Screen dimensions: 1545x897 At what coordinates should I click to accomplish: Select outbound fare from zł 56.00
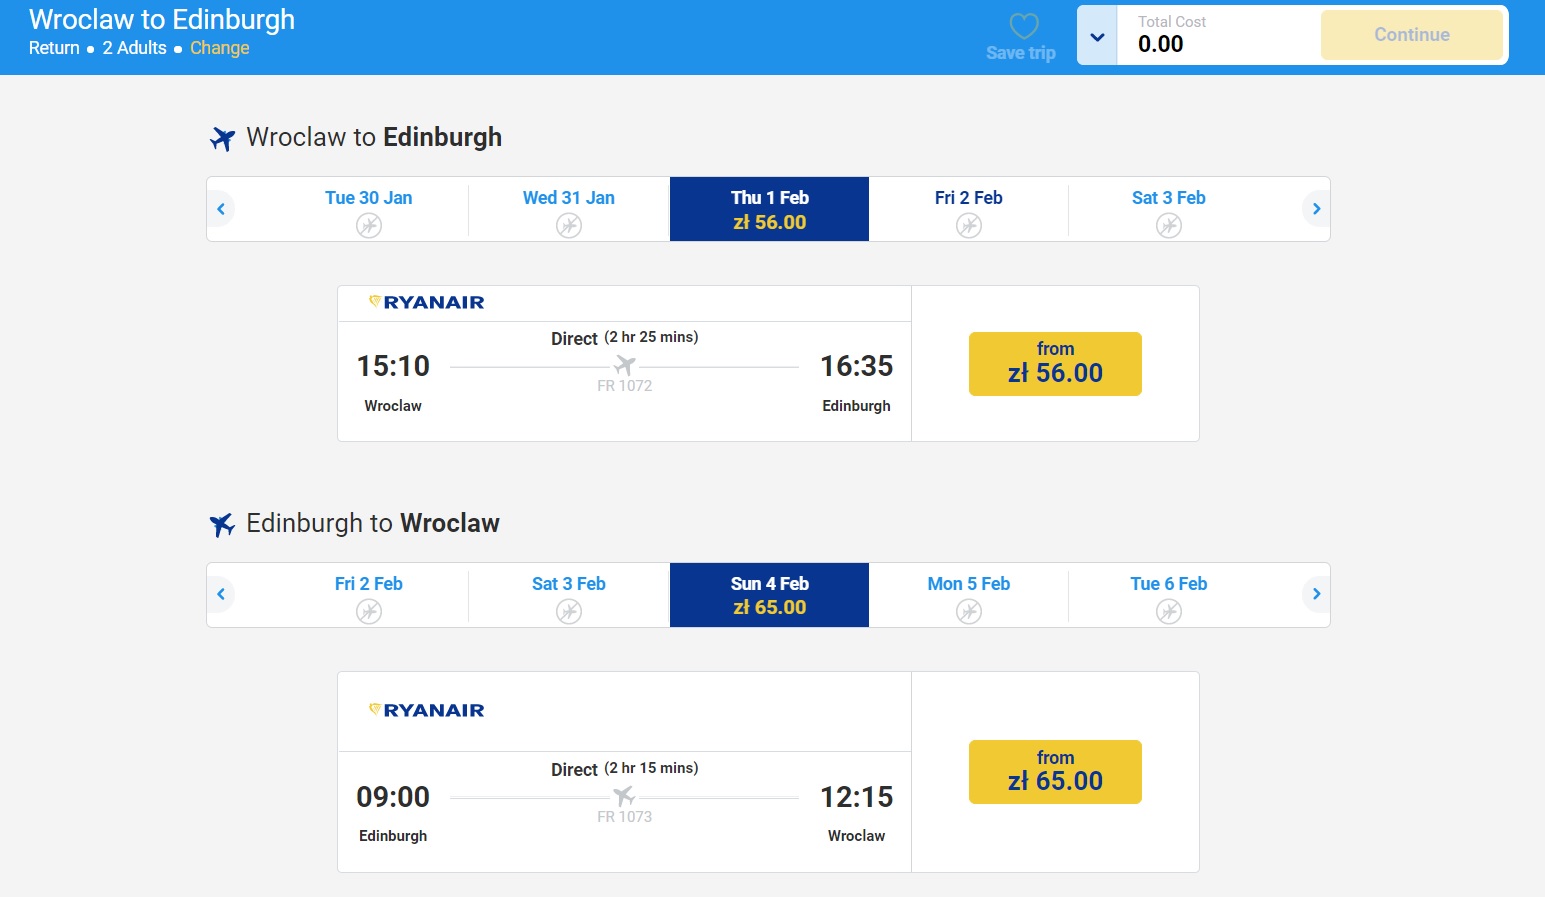(x=1055, y=364)
